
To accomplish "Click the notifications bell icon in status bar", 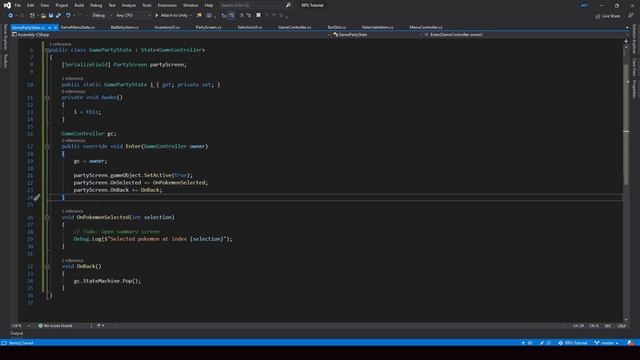I will [631, 343].
